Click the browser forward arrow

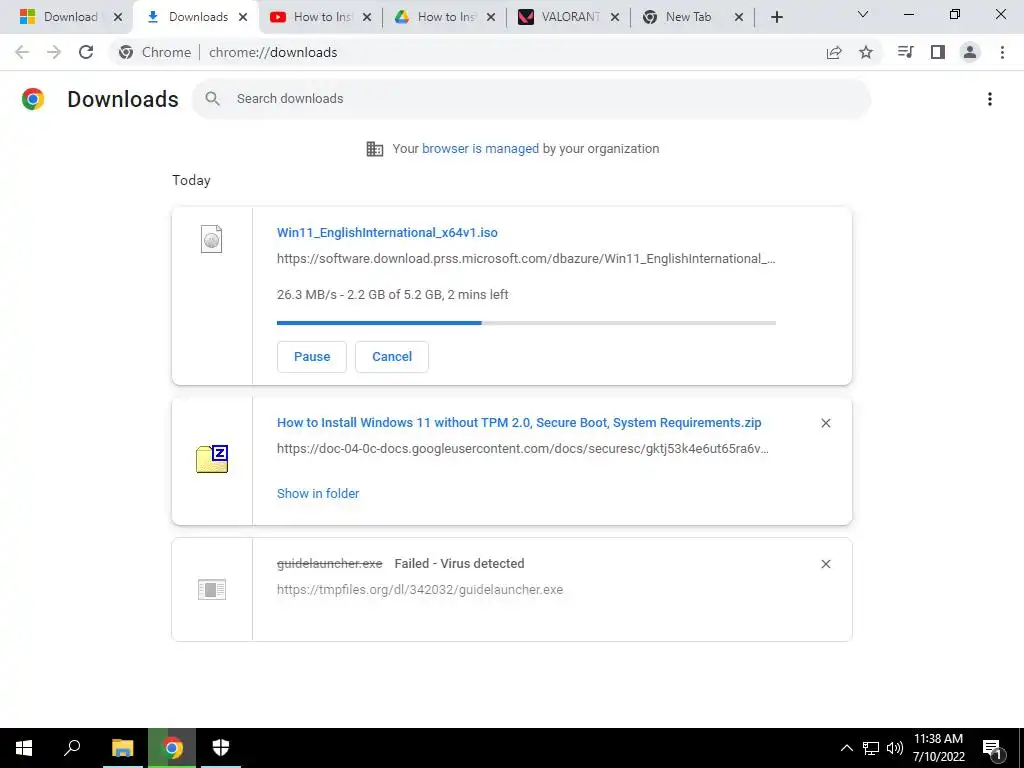54,52
